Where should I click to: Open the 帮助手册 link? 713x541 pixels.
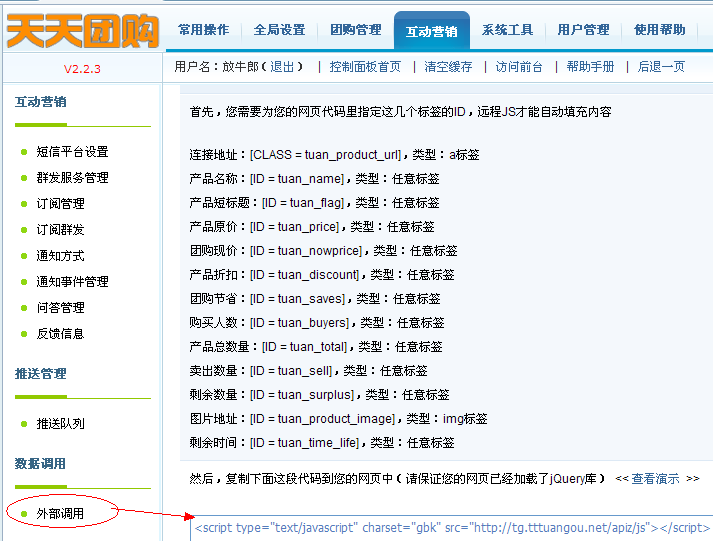(x=590, y=67)
